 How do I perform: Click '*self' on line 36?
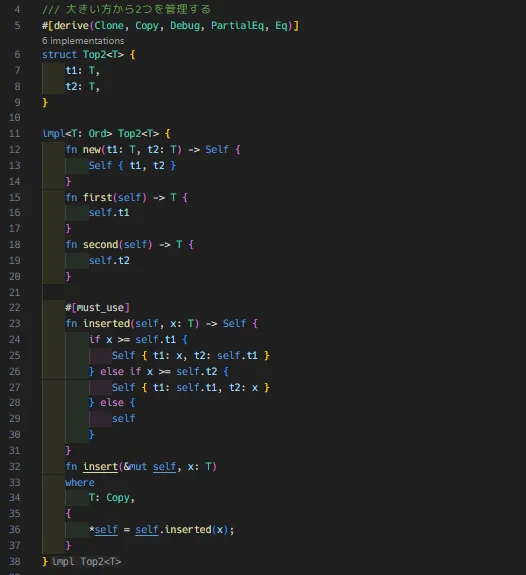tap(103, 530)
